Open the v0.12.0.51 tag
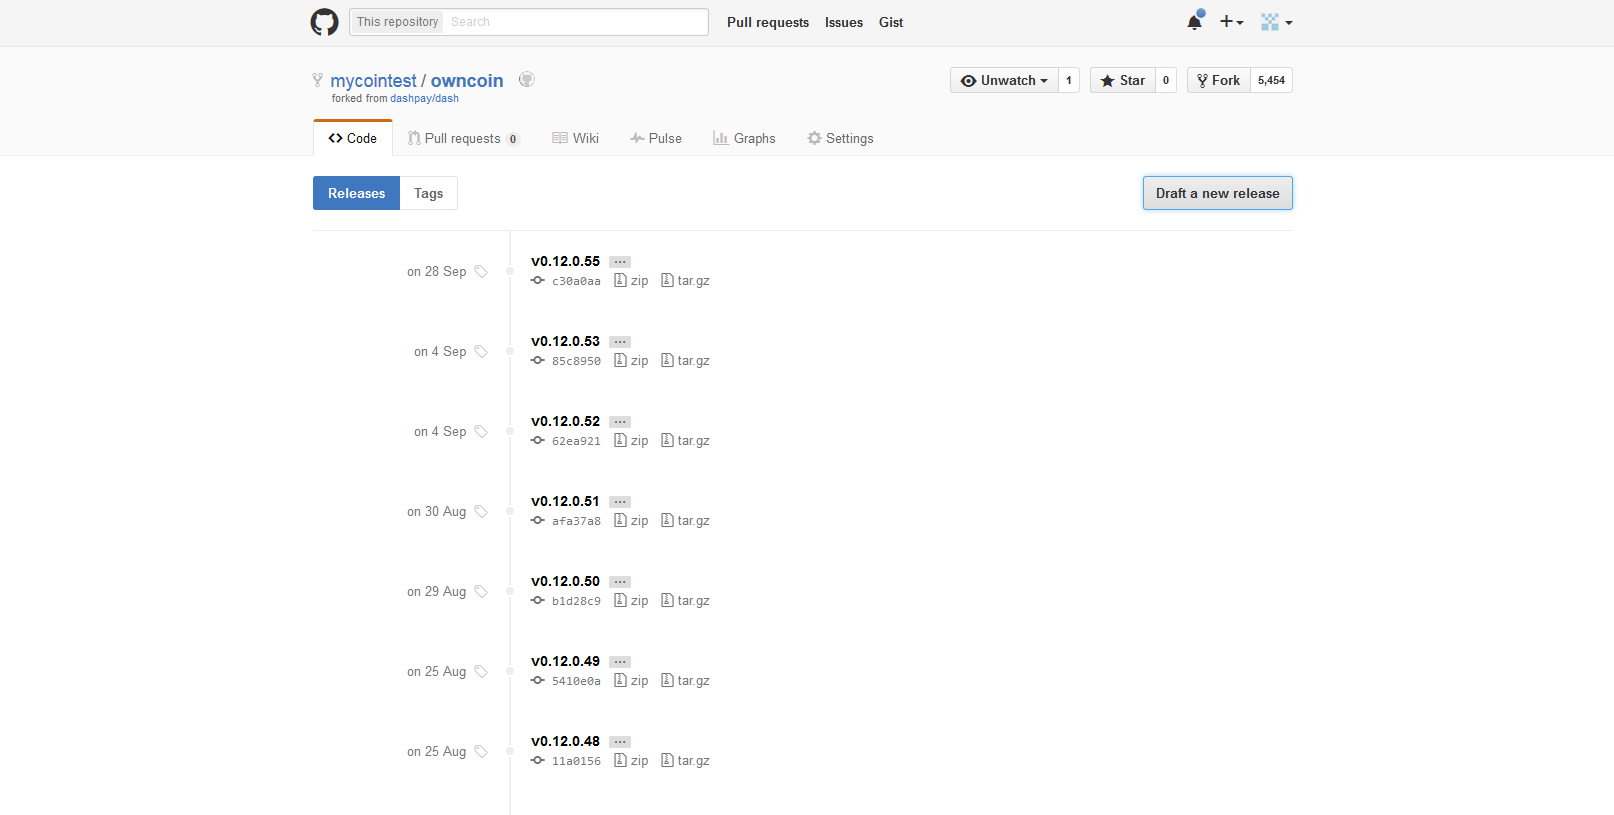Viewport: 1614px width, 815px height. 565,501
